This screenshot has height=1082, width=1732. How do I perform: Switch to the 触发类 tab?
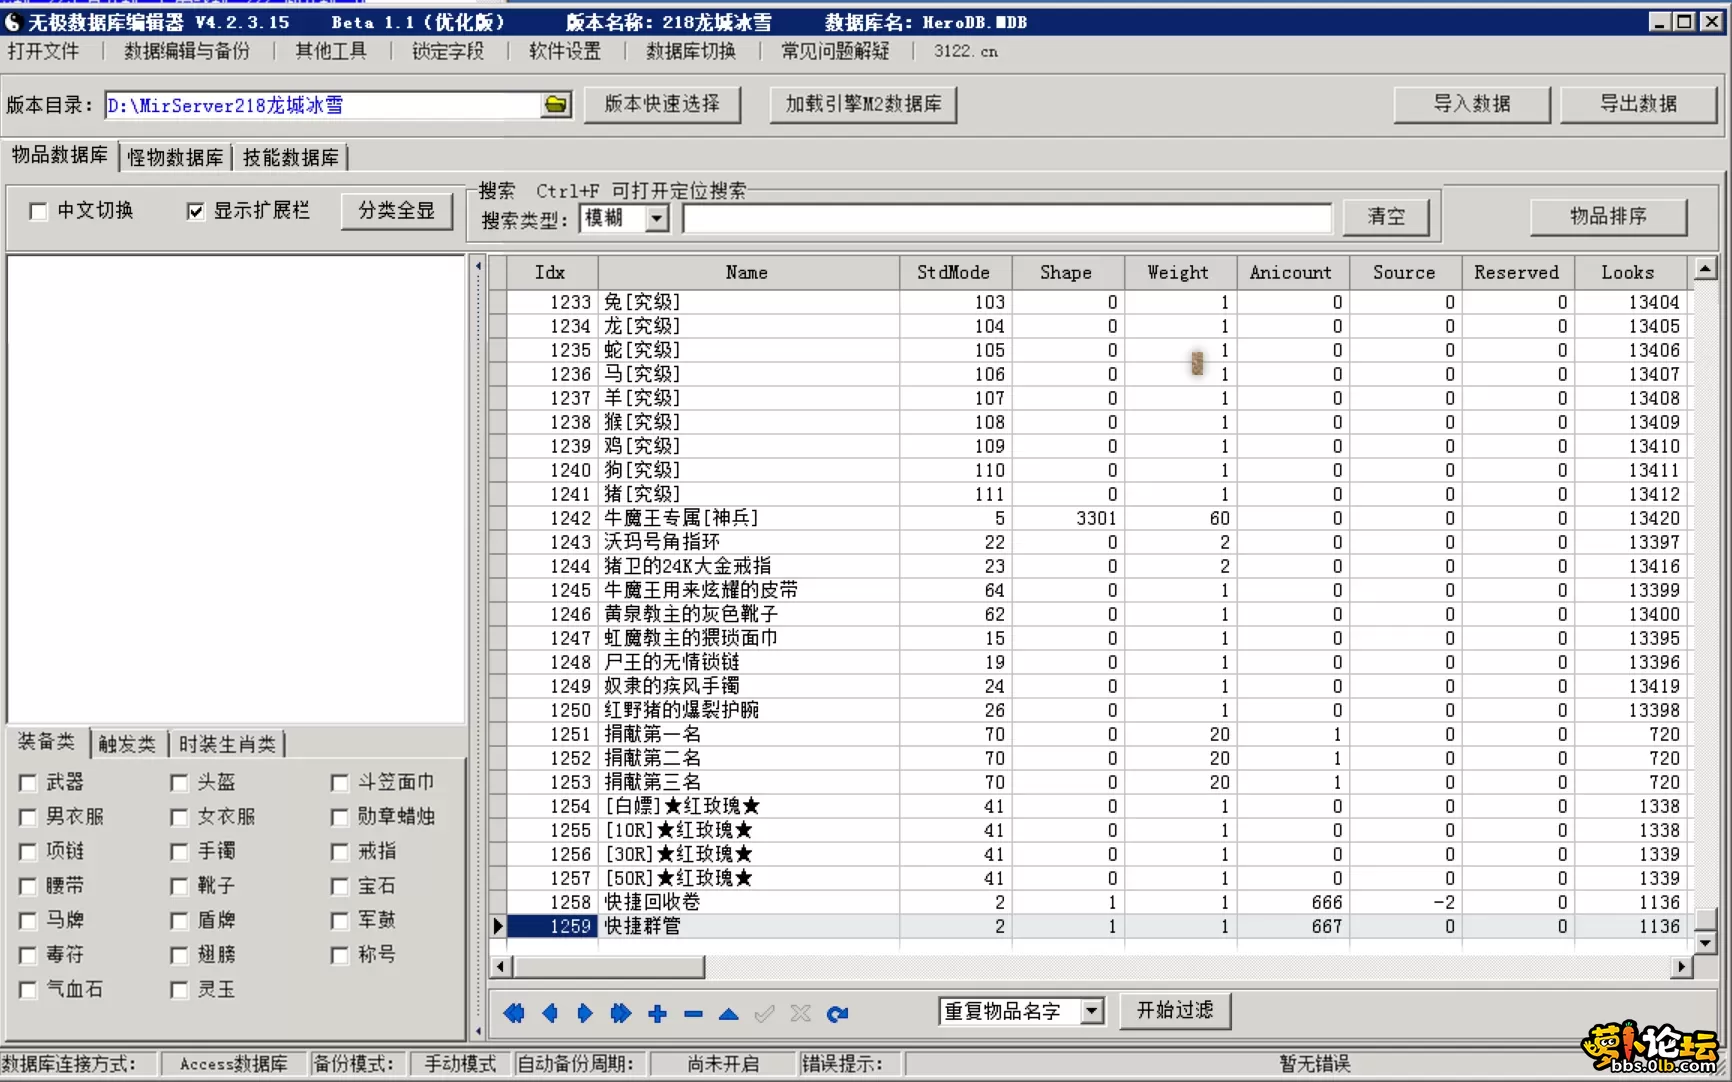click(127, 744)
